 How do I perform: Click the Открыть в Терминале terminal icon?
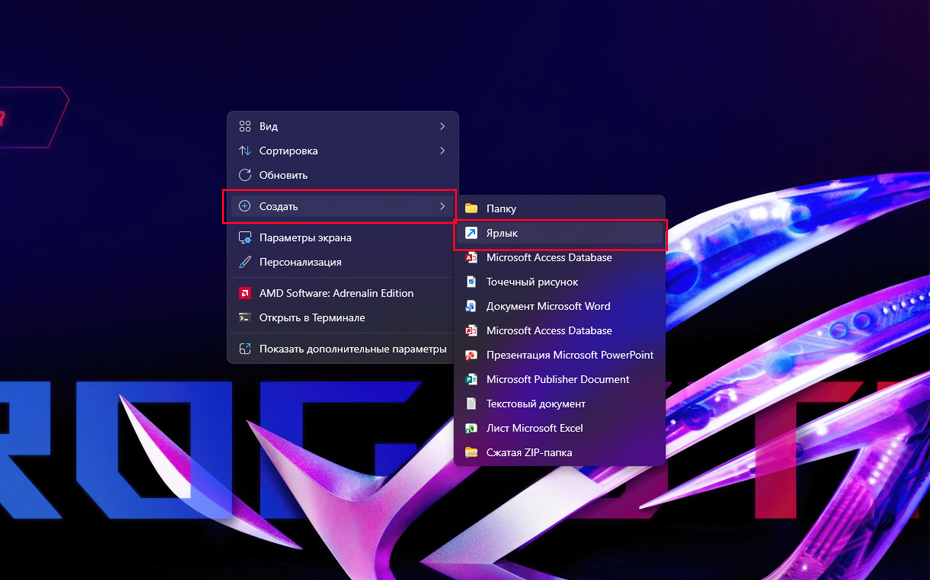coord(245,317)
